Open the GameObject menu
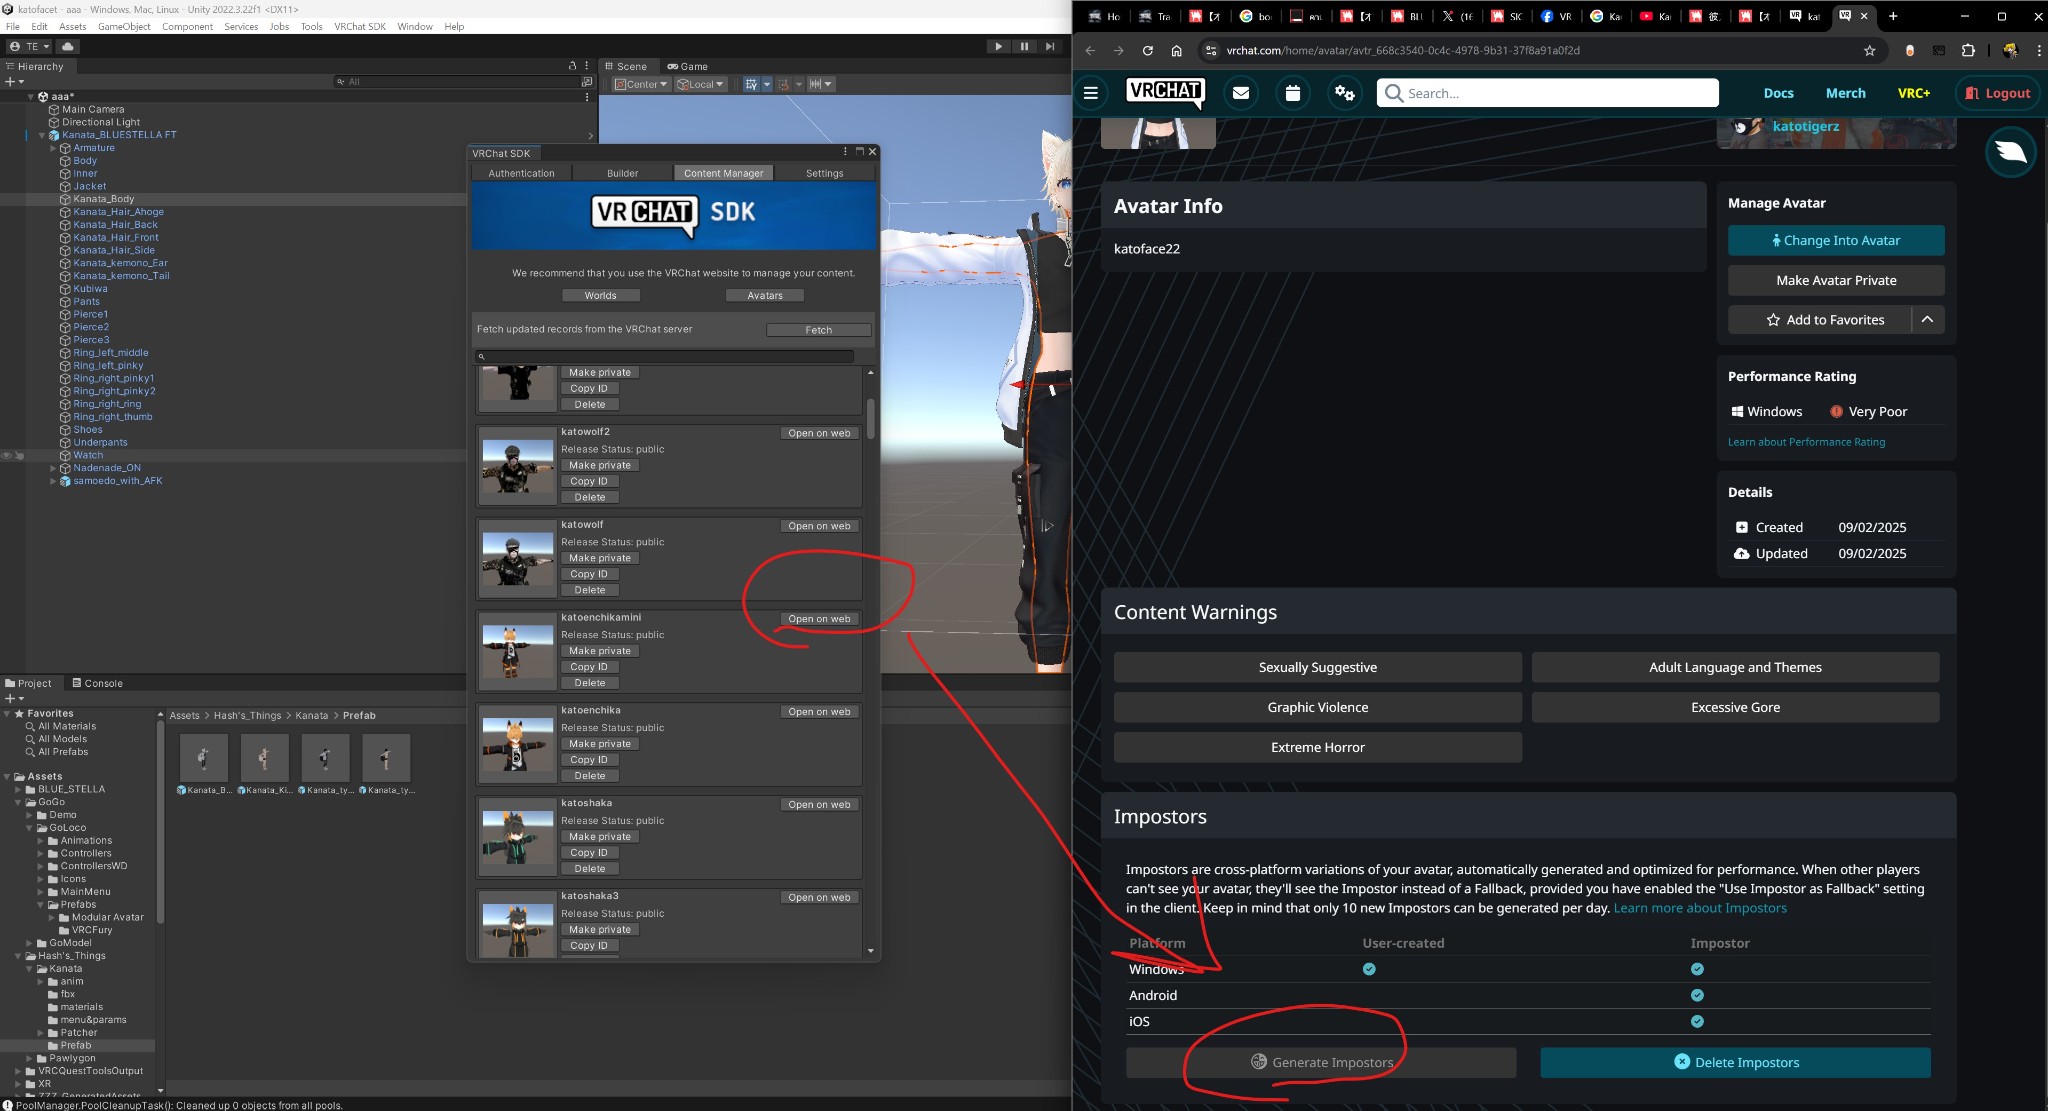Image resolution: width=2048 pixels, height=1111 pixels. [124, 26]
